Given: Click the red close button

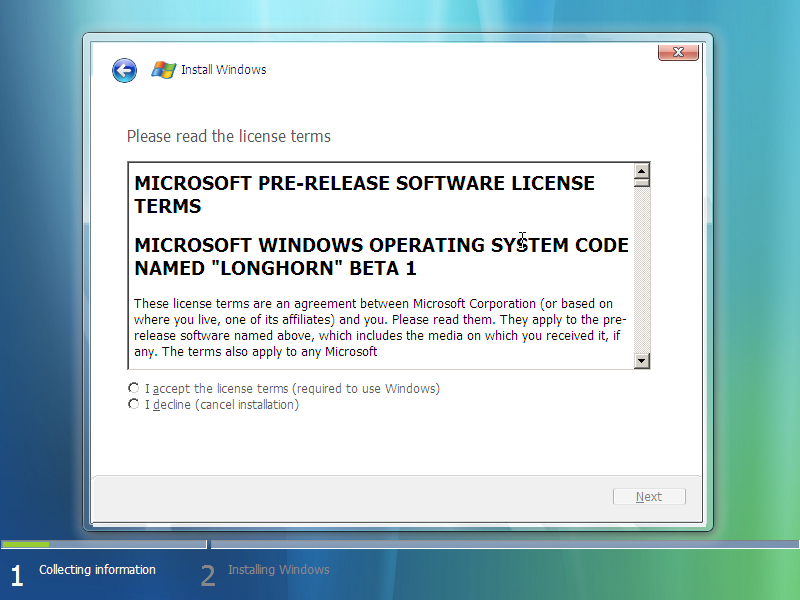Looking at the screenshot, I should coord(678,52).
